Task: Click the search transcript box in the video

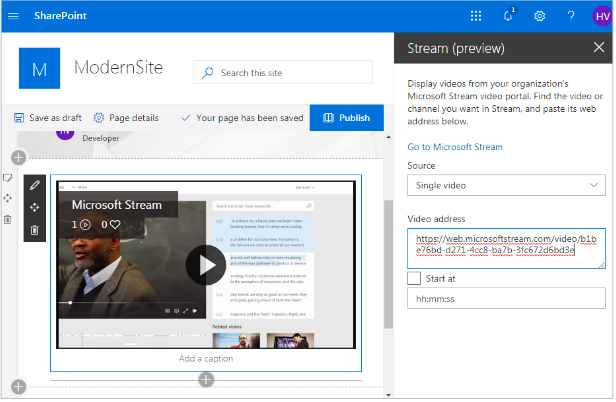Action: pos(264,207)
